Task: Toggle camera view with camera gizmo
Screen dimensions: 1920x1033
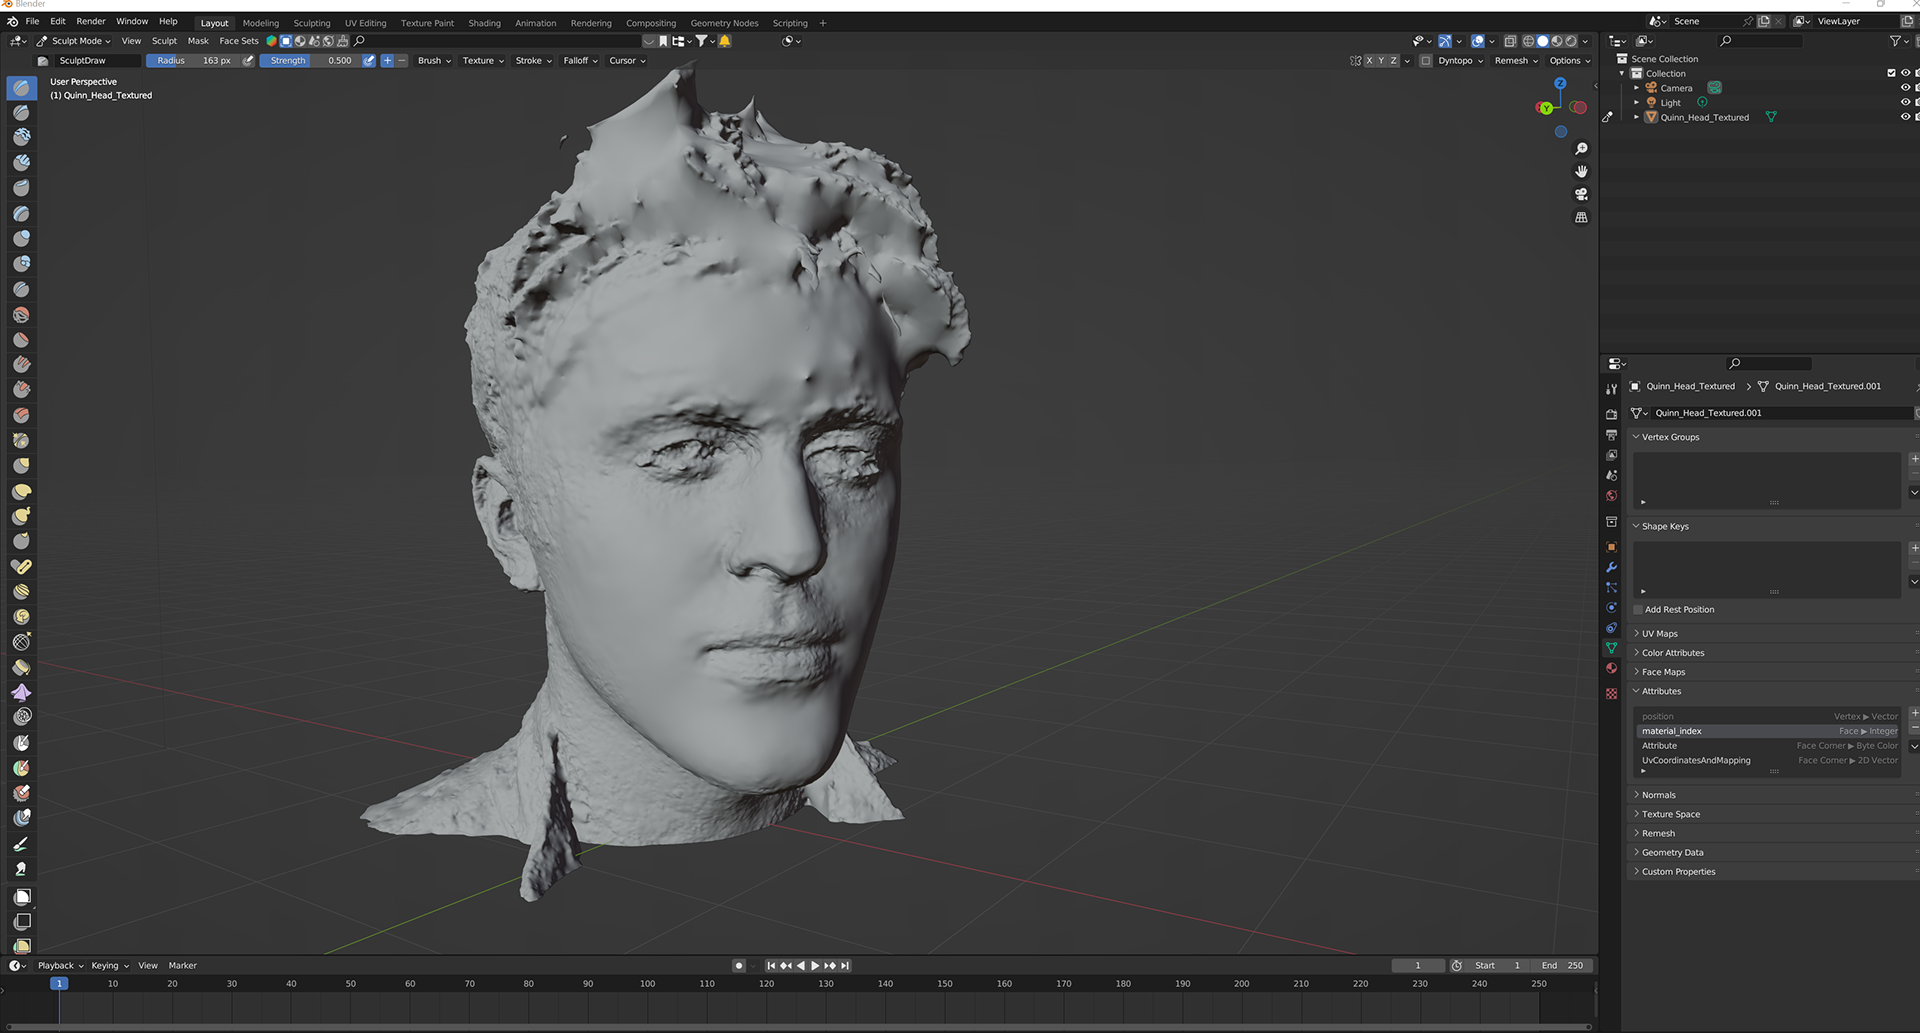Action: [1581, 194]
